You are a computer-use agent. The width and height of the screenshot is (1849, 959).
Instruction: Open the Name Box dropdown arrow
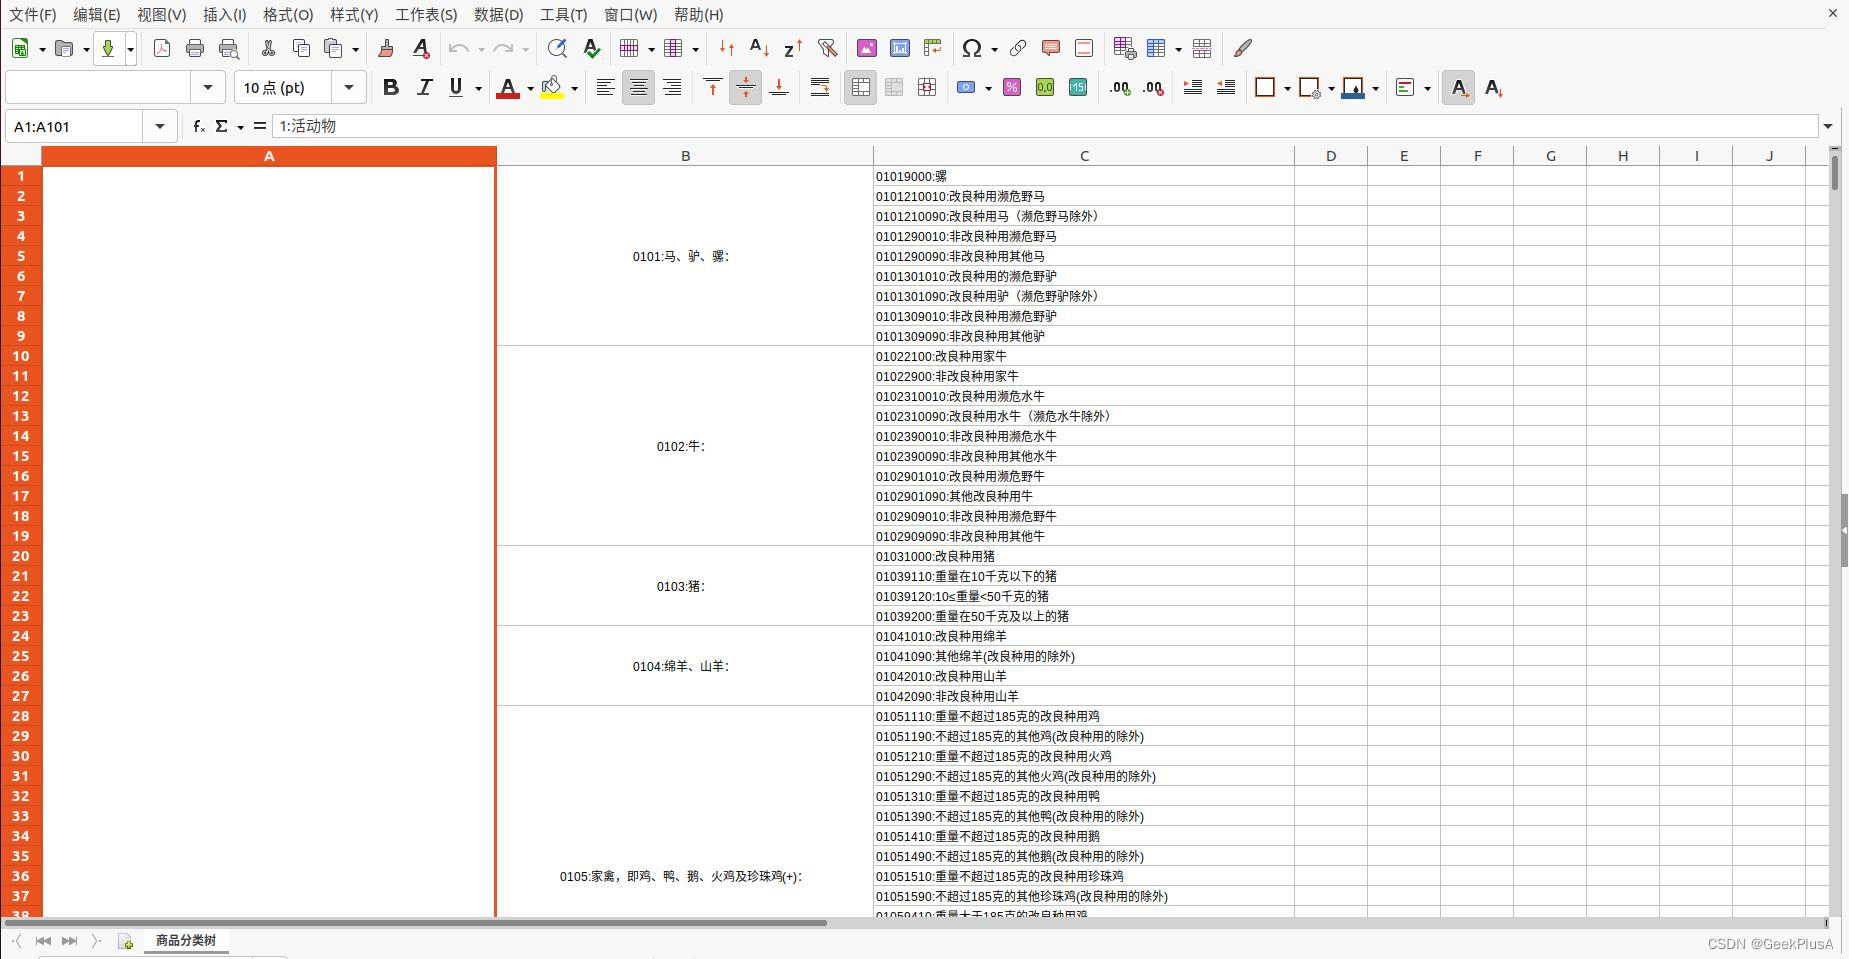(160, 126)
